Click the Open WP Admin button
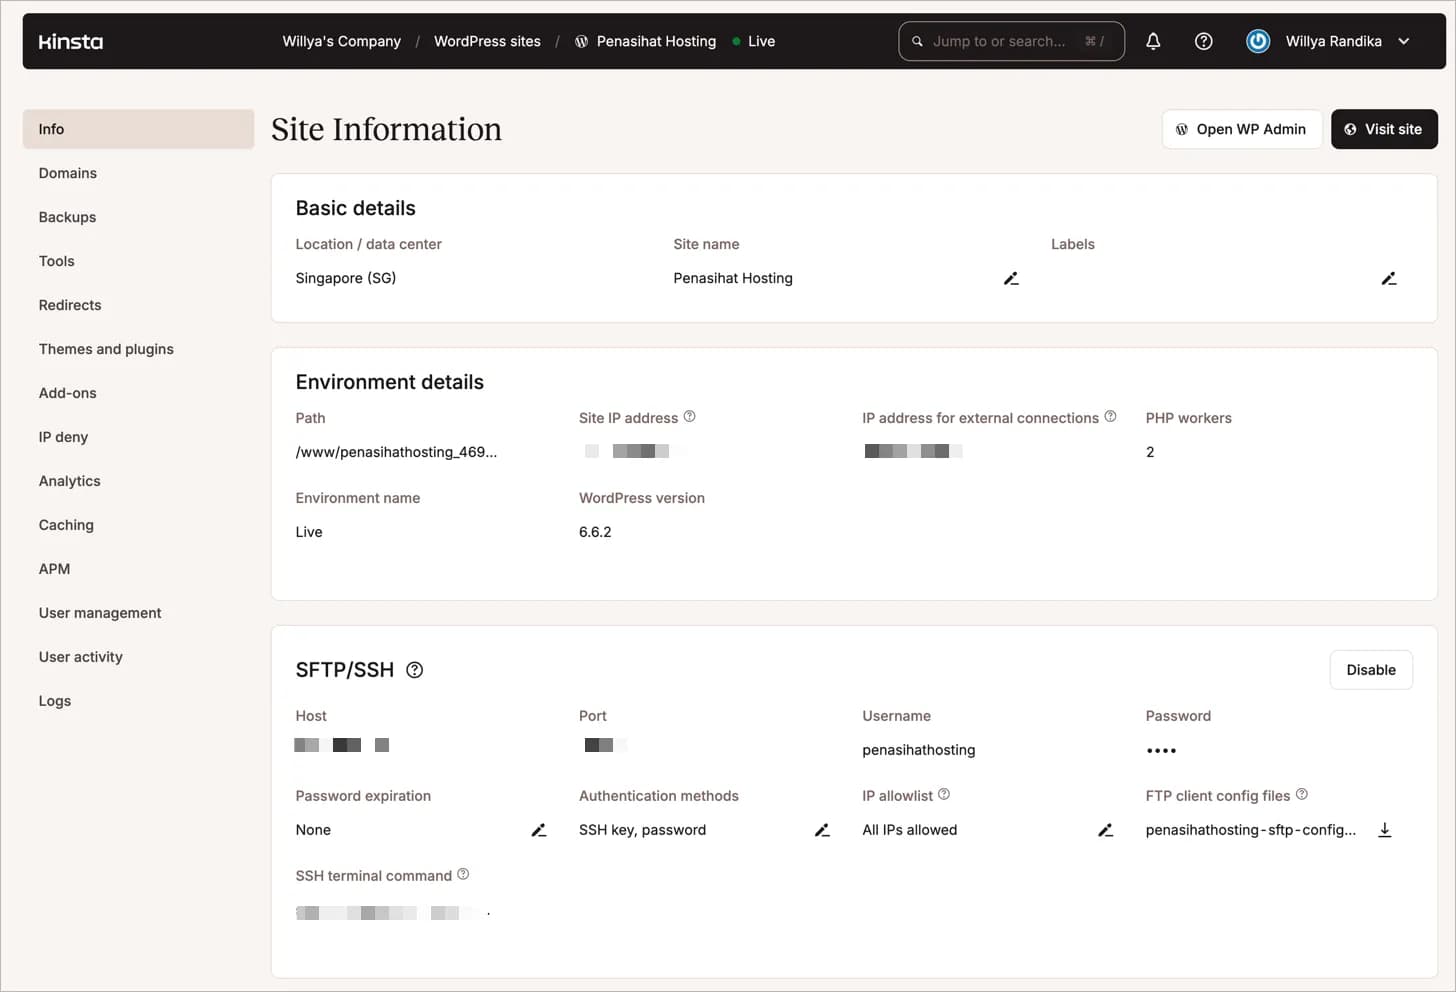Screen dimensions: 1456x992 pyautogui.click(x=1242, y=129)
